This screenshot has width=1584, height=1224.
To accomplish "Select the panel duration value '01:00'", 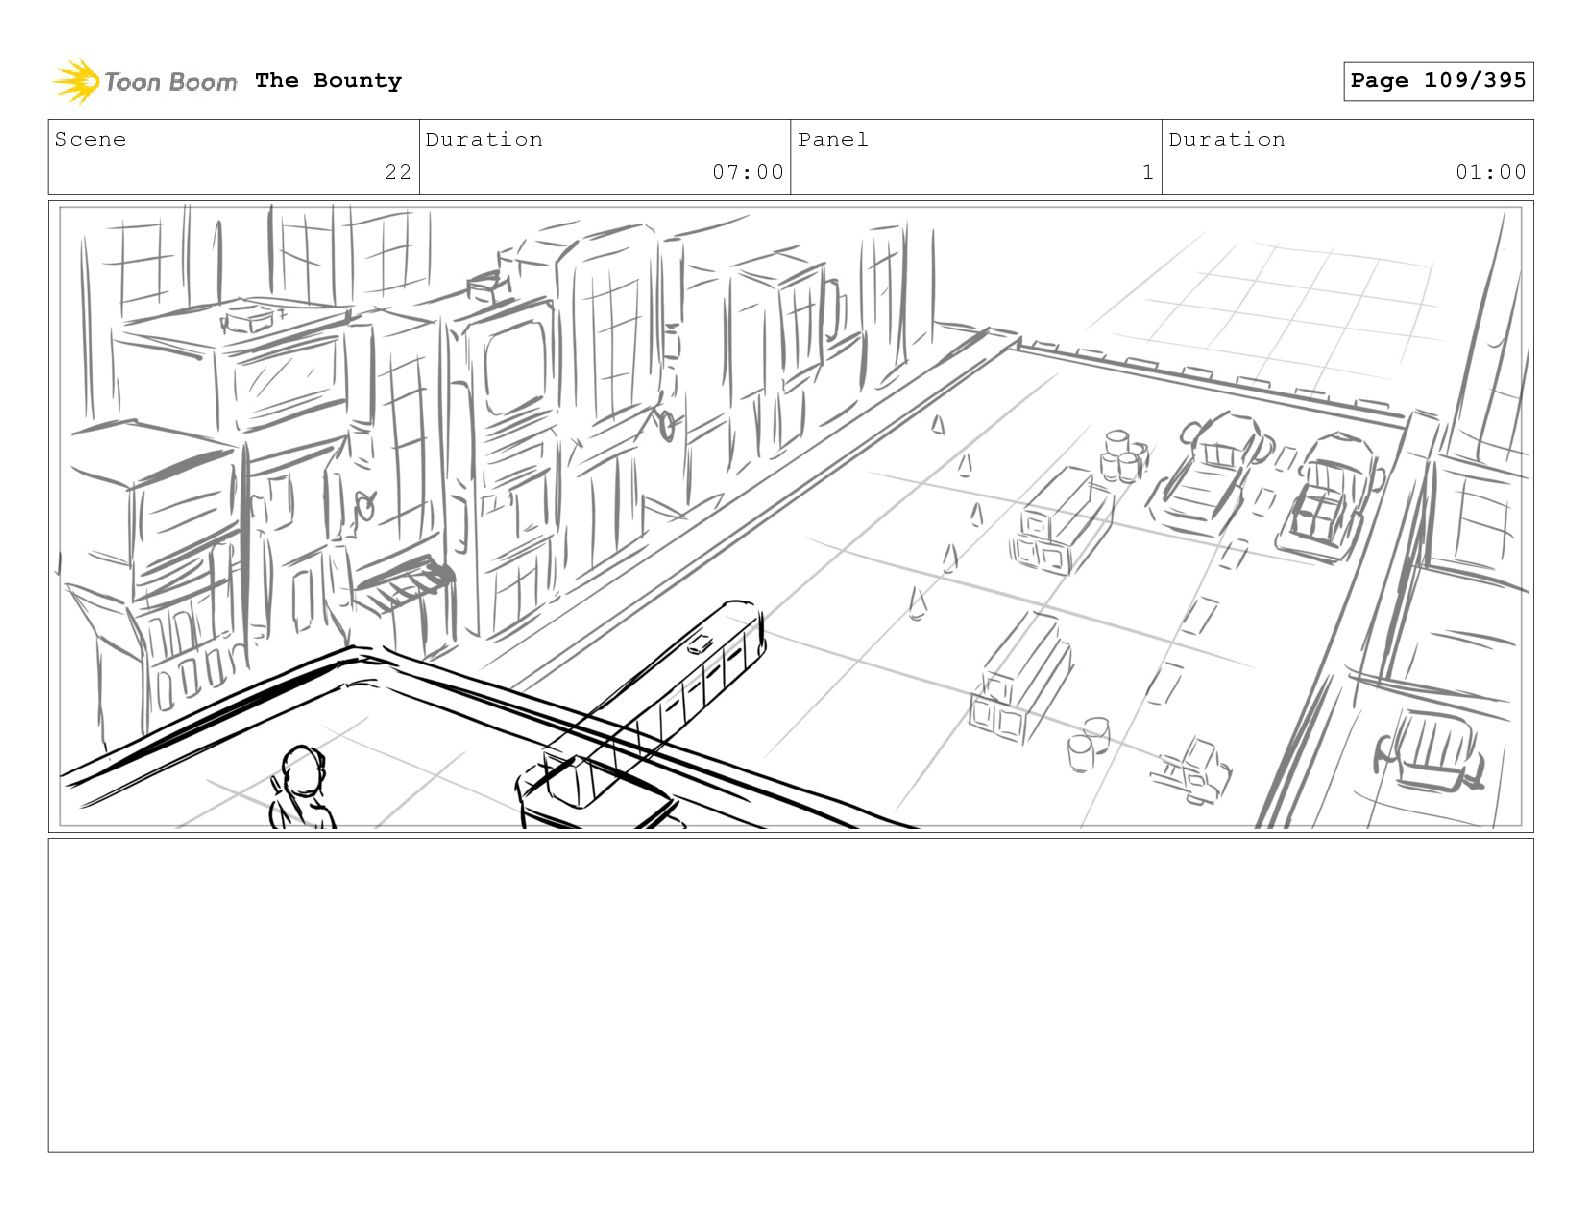I will point(1491,172).
